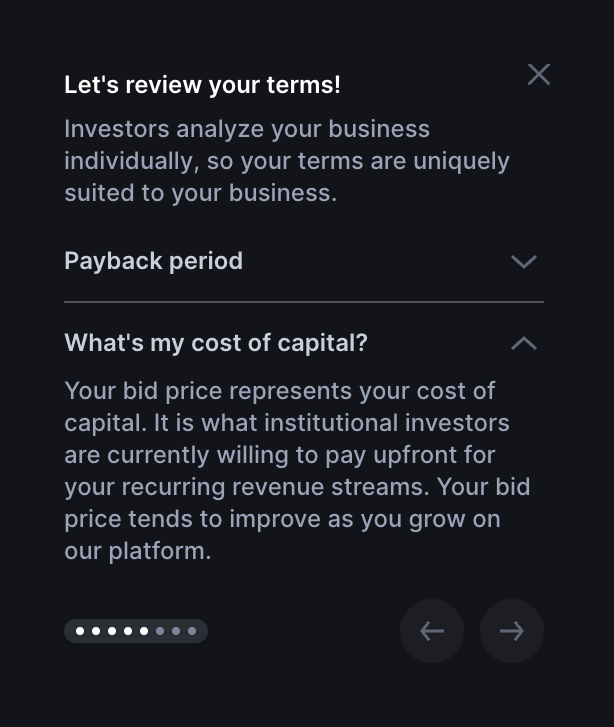Click "What's my cost of capital?" heading
The width and height of the screenshot is (614, 727).
[x=216, y=343]
